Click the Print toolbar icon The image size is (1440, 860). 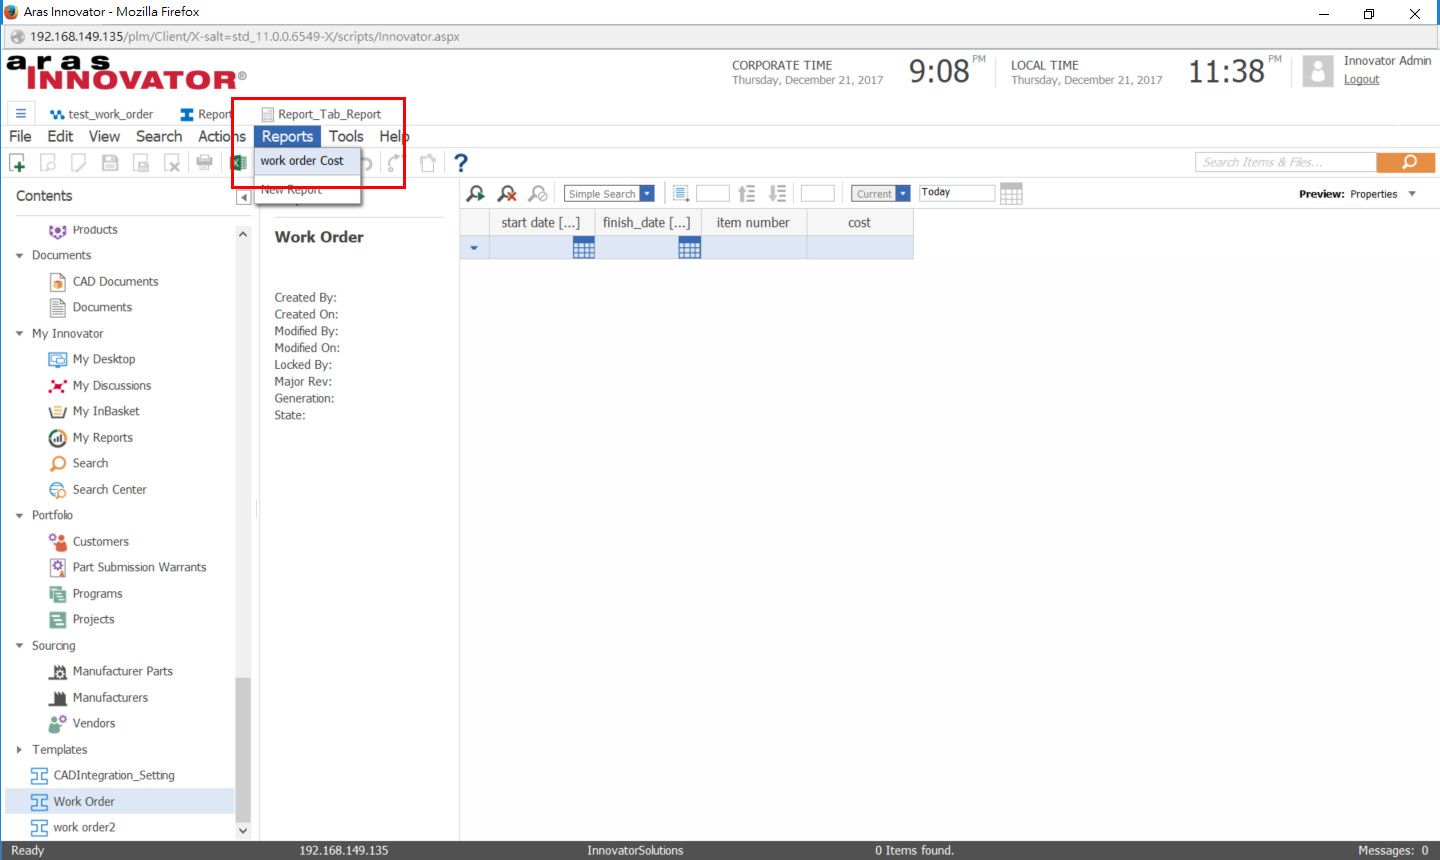tap(204, 162)
